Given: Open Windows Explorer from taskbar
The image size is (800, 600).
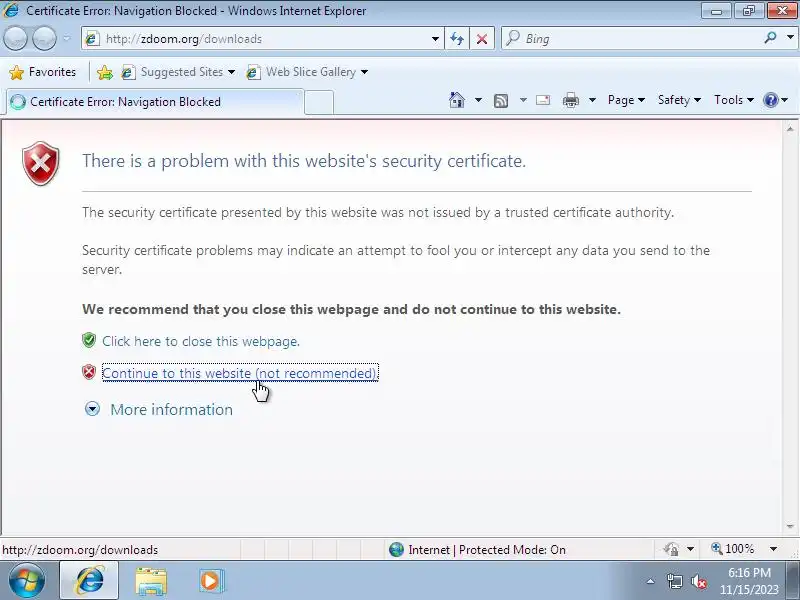Looking at the screenshot, I should 151,581.
